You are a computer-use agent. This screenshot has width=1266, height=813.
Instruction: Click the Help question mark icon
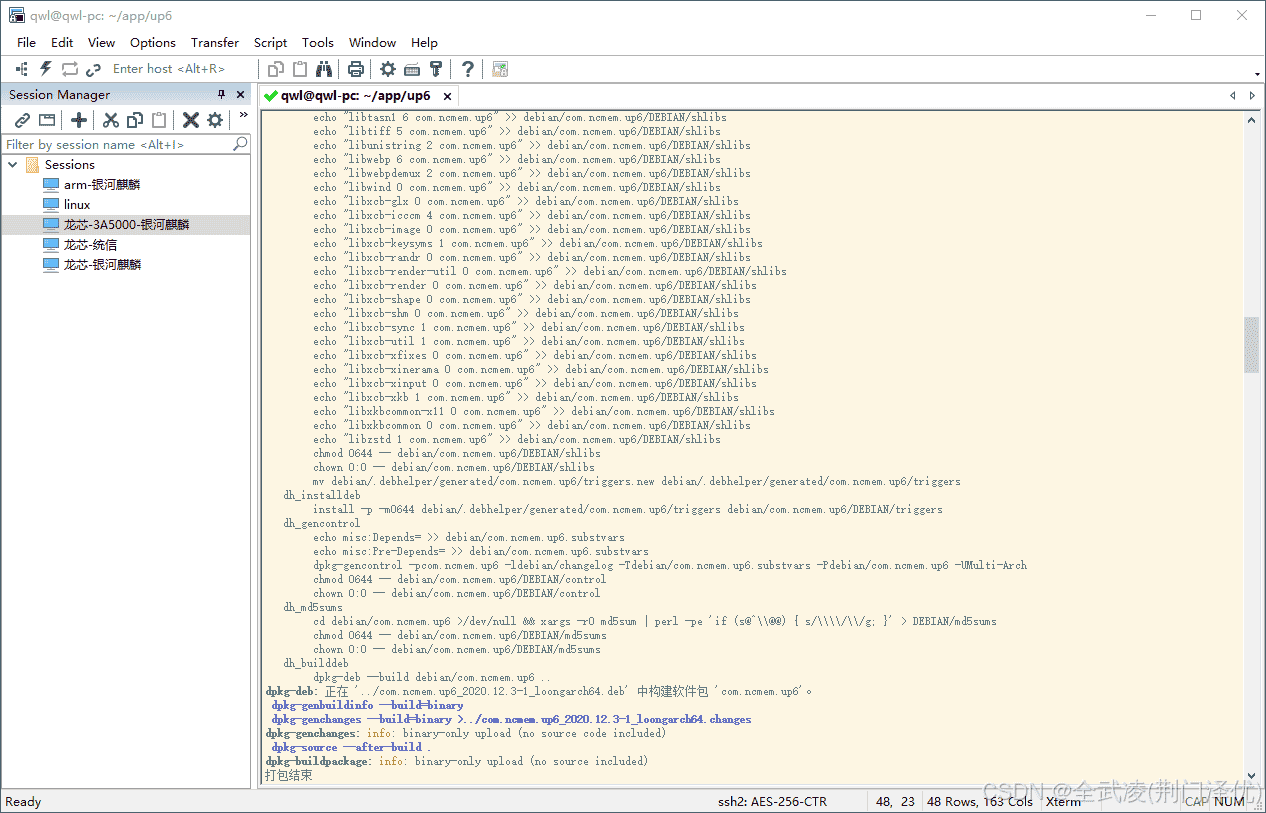467,69
